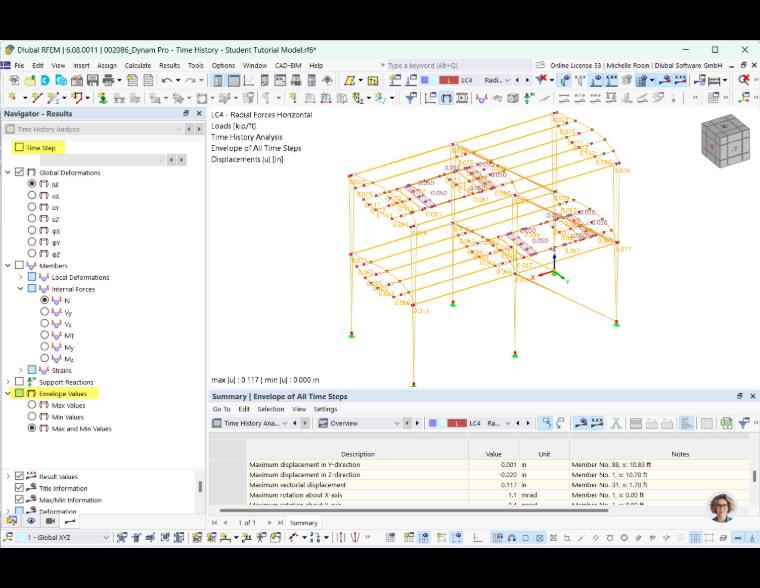
Task: Click the Data navigator tab icon at bottom left
Action: coord(12,521)
